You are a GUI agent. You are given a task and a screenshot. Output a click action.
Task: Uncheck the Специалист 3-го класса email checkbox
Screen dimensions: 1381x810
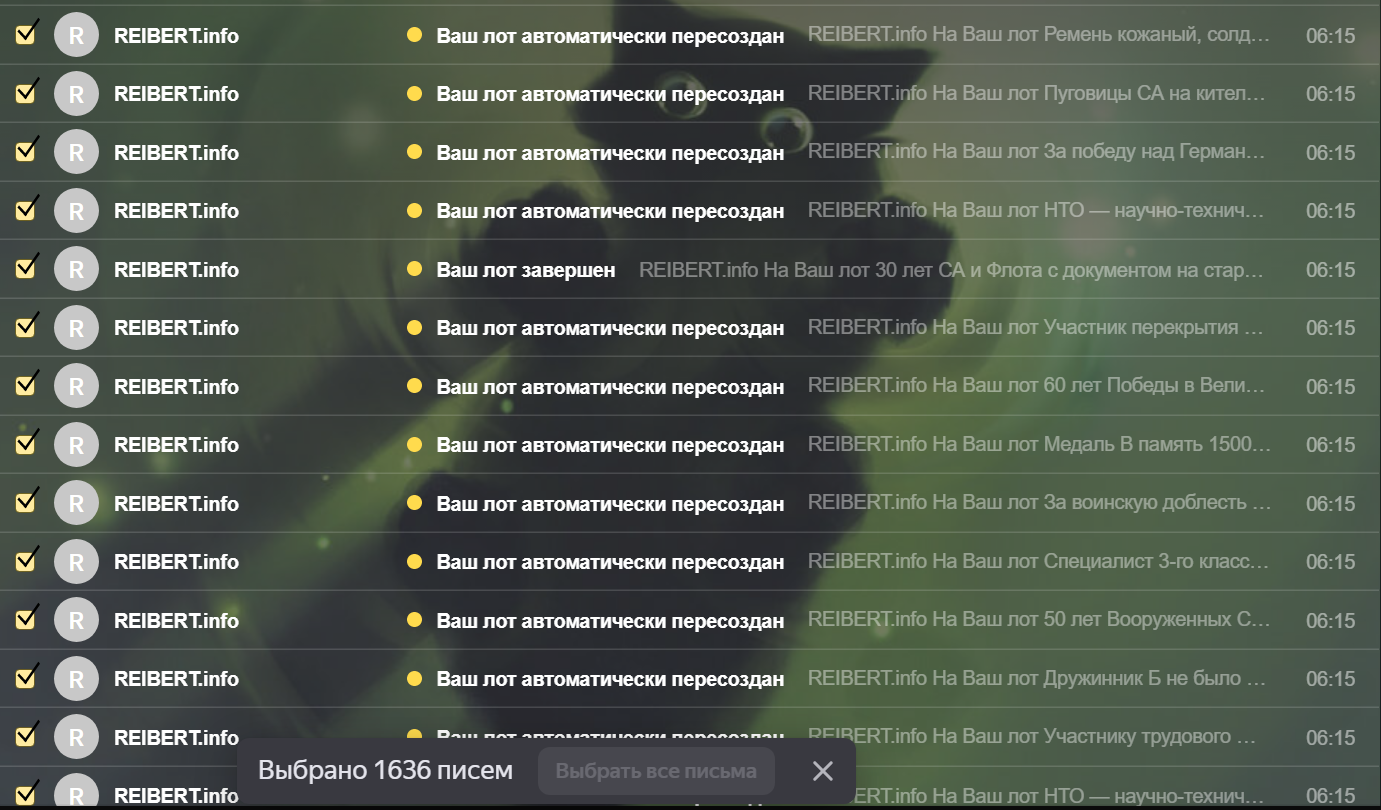[26, 562]
